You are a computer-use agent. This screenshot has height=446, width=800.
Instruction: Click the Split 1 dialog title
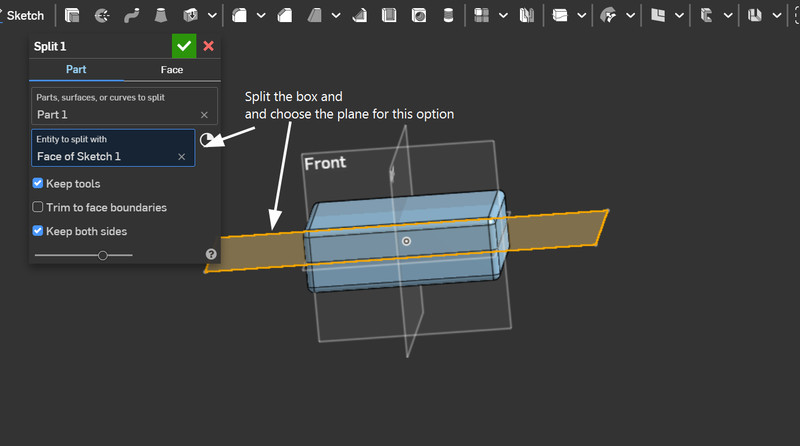click(x=50, y=46)
